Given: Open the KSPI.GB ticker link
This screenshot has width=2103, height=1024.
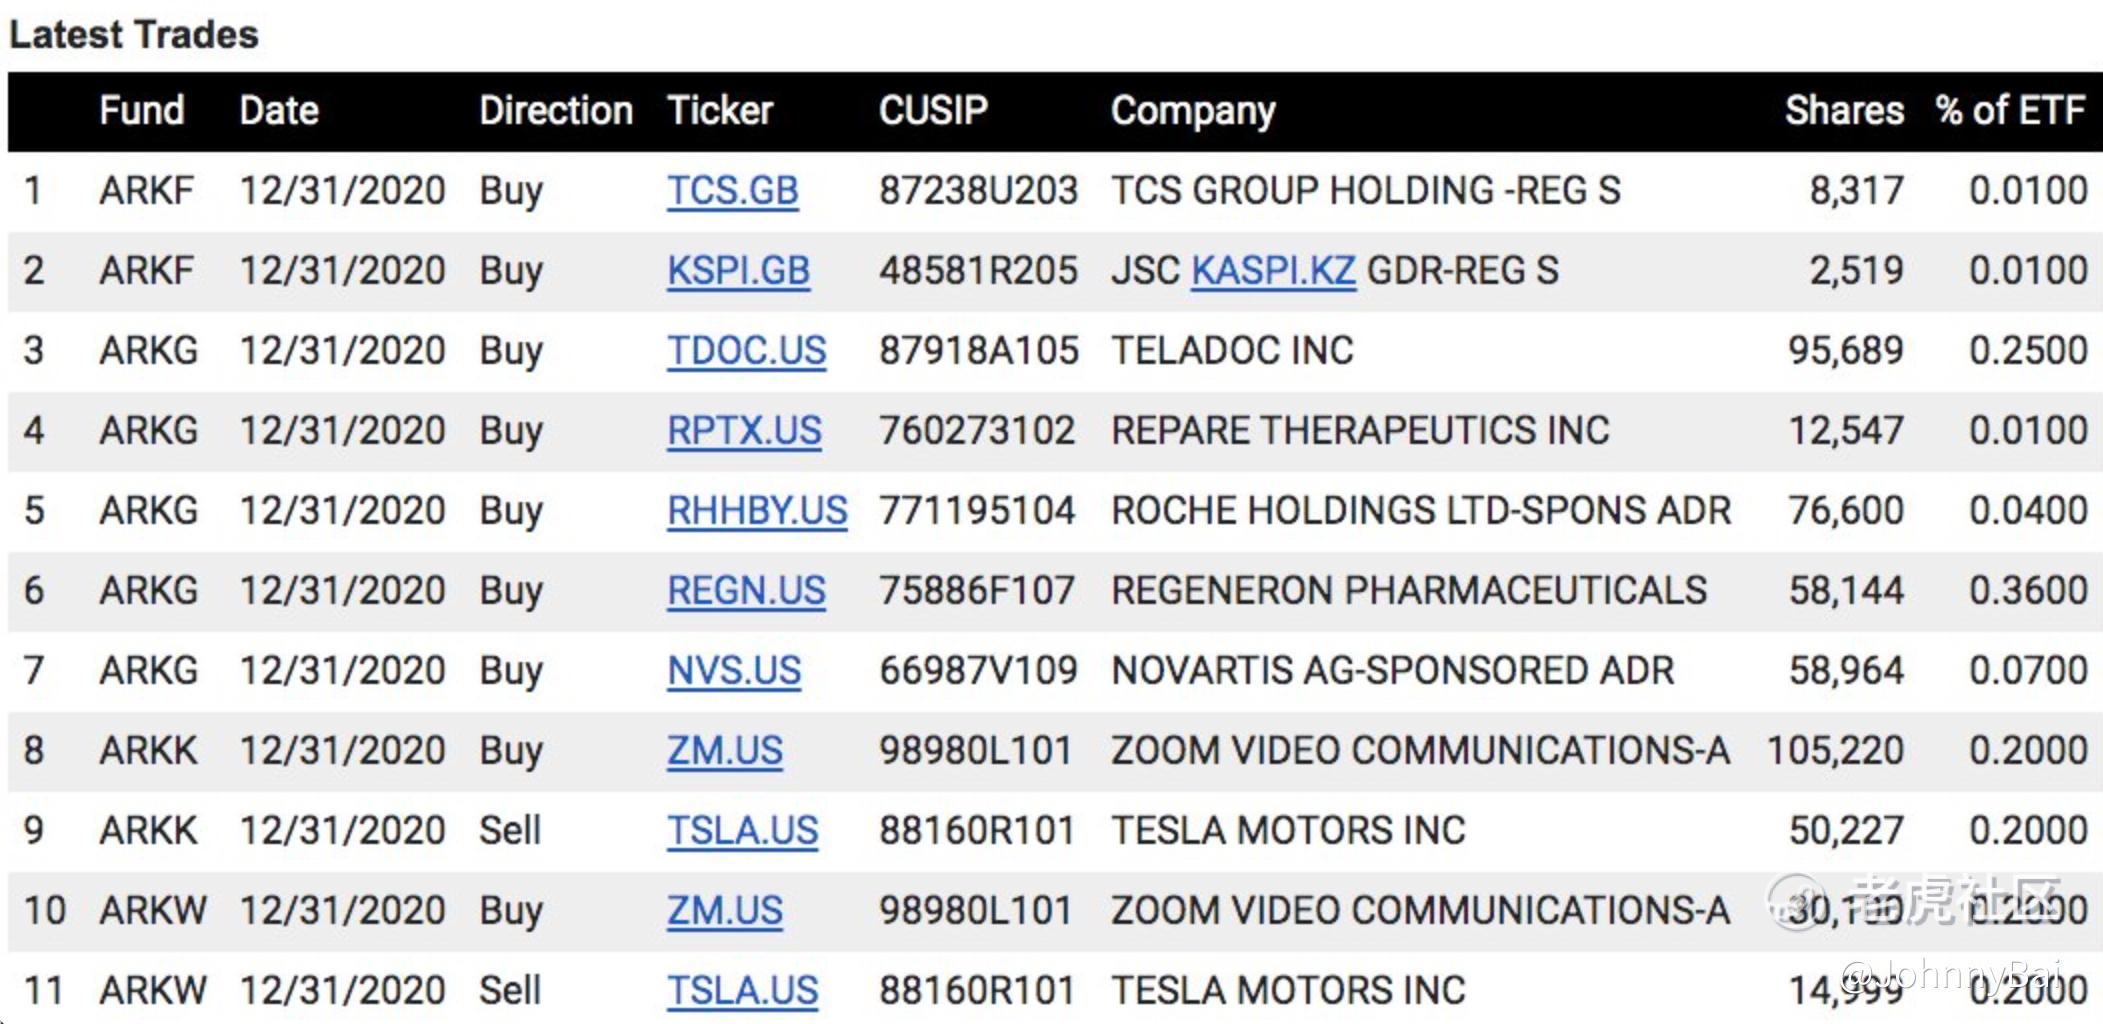Looking at the screenshot, I should 738,270.
